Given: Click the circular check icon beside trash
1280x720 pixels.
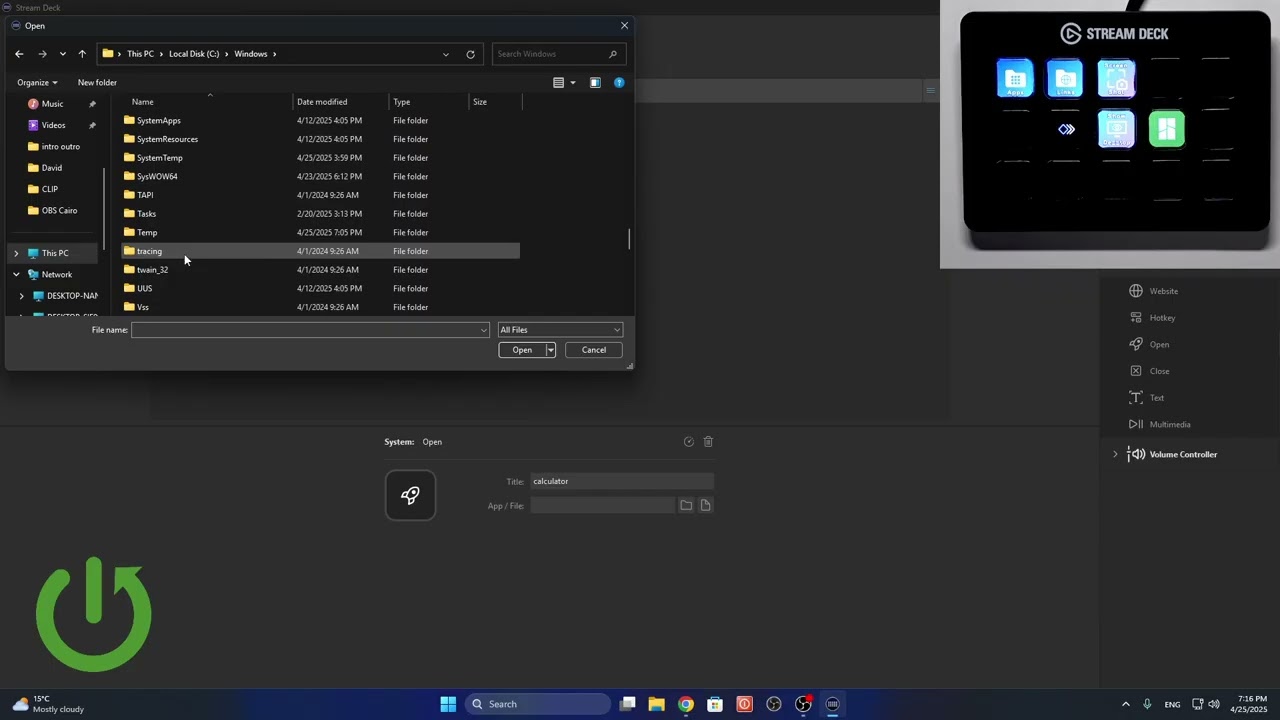Looking at the screenshot, I should [x=688, y=441].
